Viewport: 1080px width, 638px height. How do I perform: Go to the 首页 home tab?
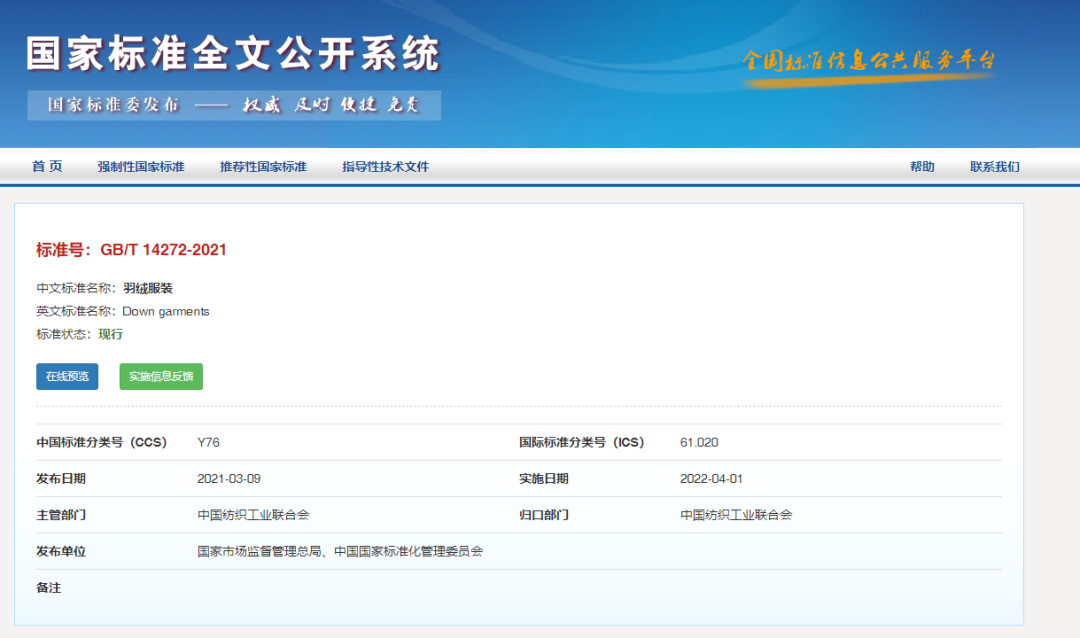(x=47, y=166)
